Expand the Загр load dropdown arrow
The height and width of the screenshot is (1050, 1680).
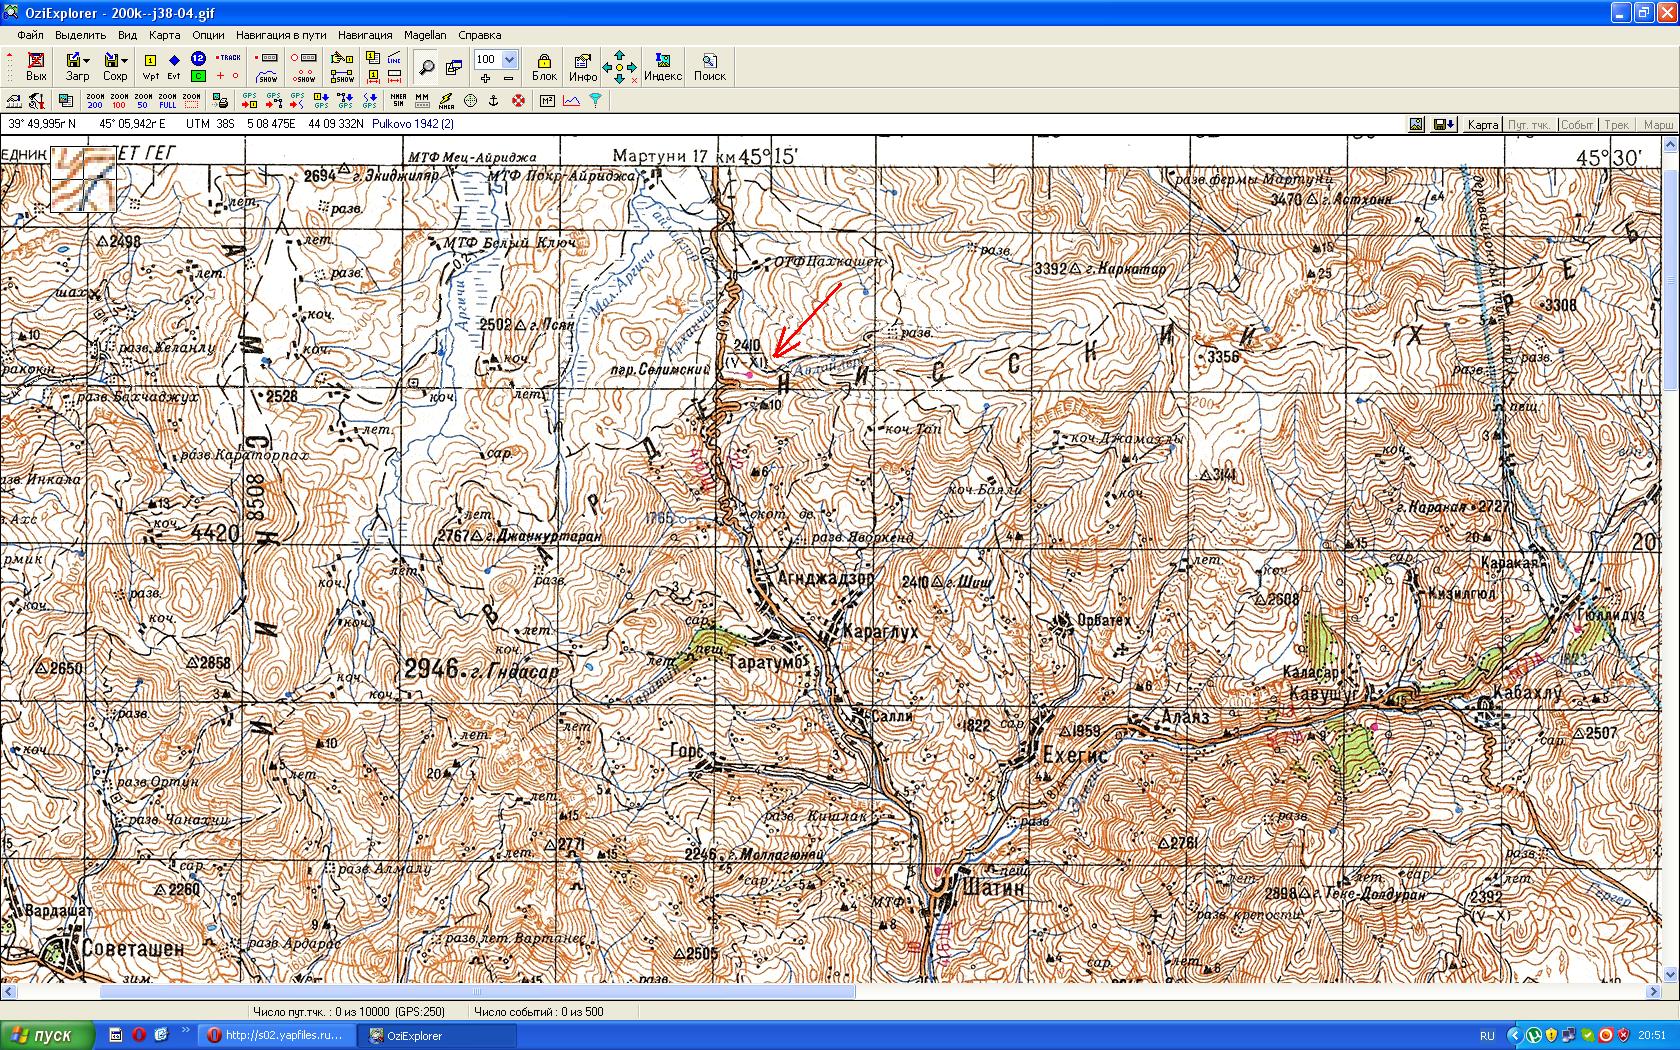[x=87, y=61]
